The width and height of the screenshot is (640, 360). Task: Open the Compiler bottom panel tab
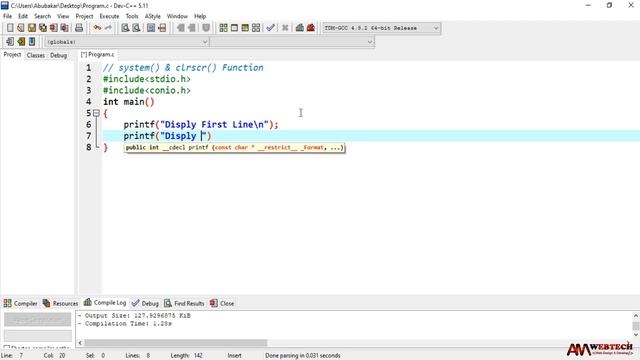(20, 303)
